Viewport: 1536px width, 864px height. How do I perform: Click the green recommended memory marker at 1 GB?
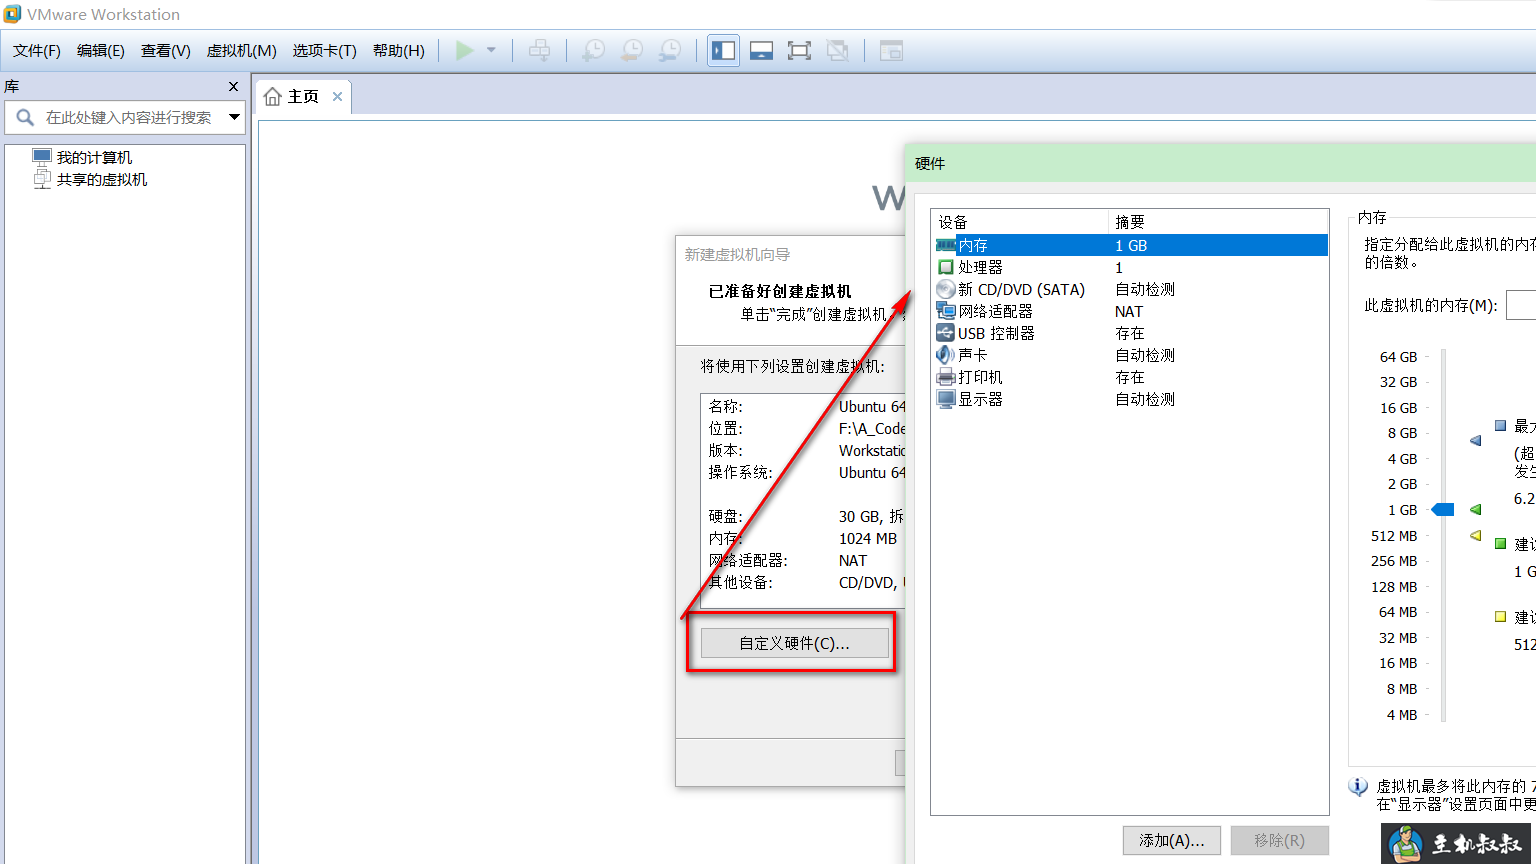coord(1476,510)
